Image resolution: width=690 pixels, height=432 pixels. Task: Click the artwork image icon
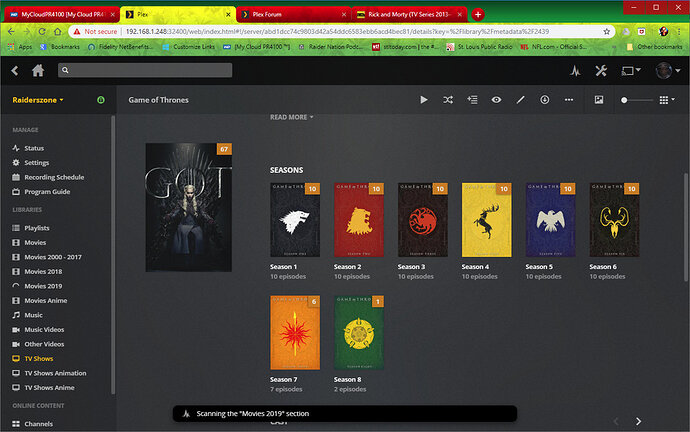(x=599, y=100)
